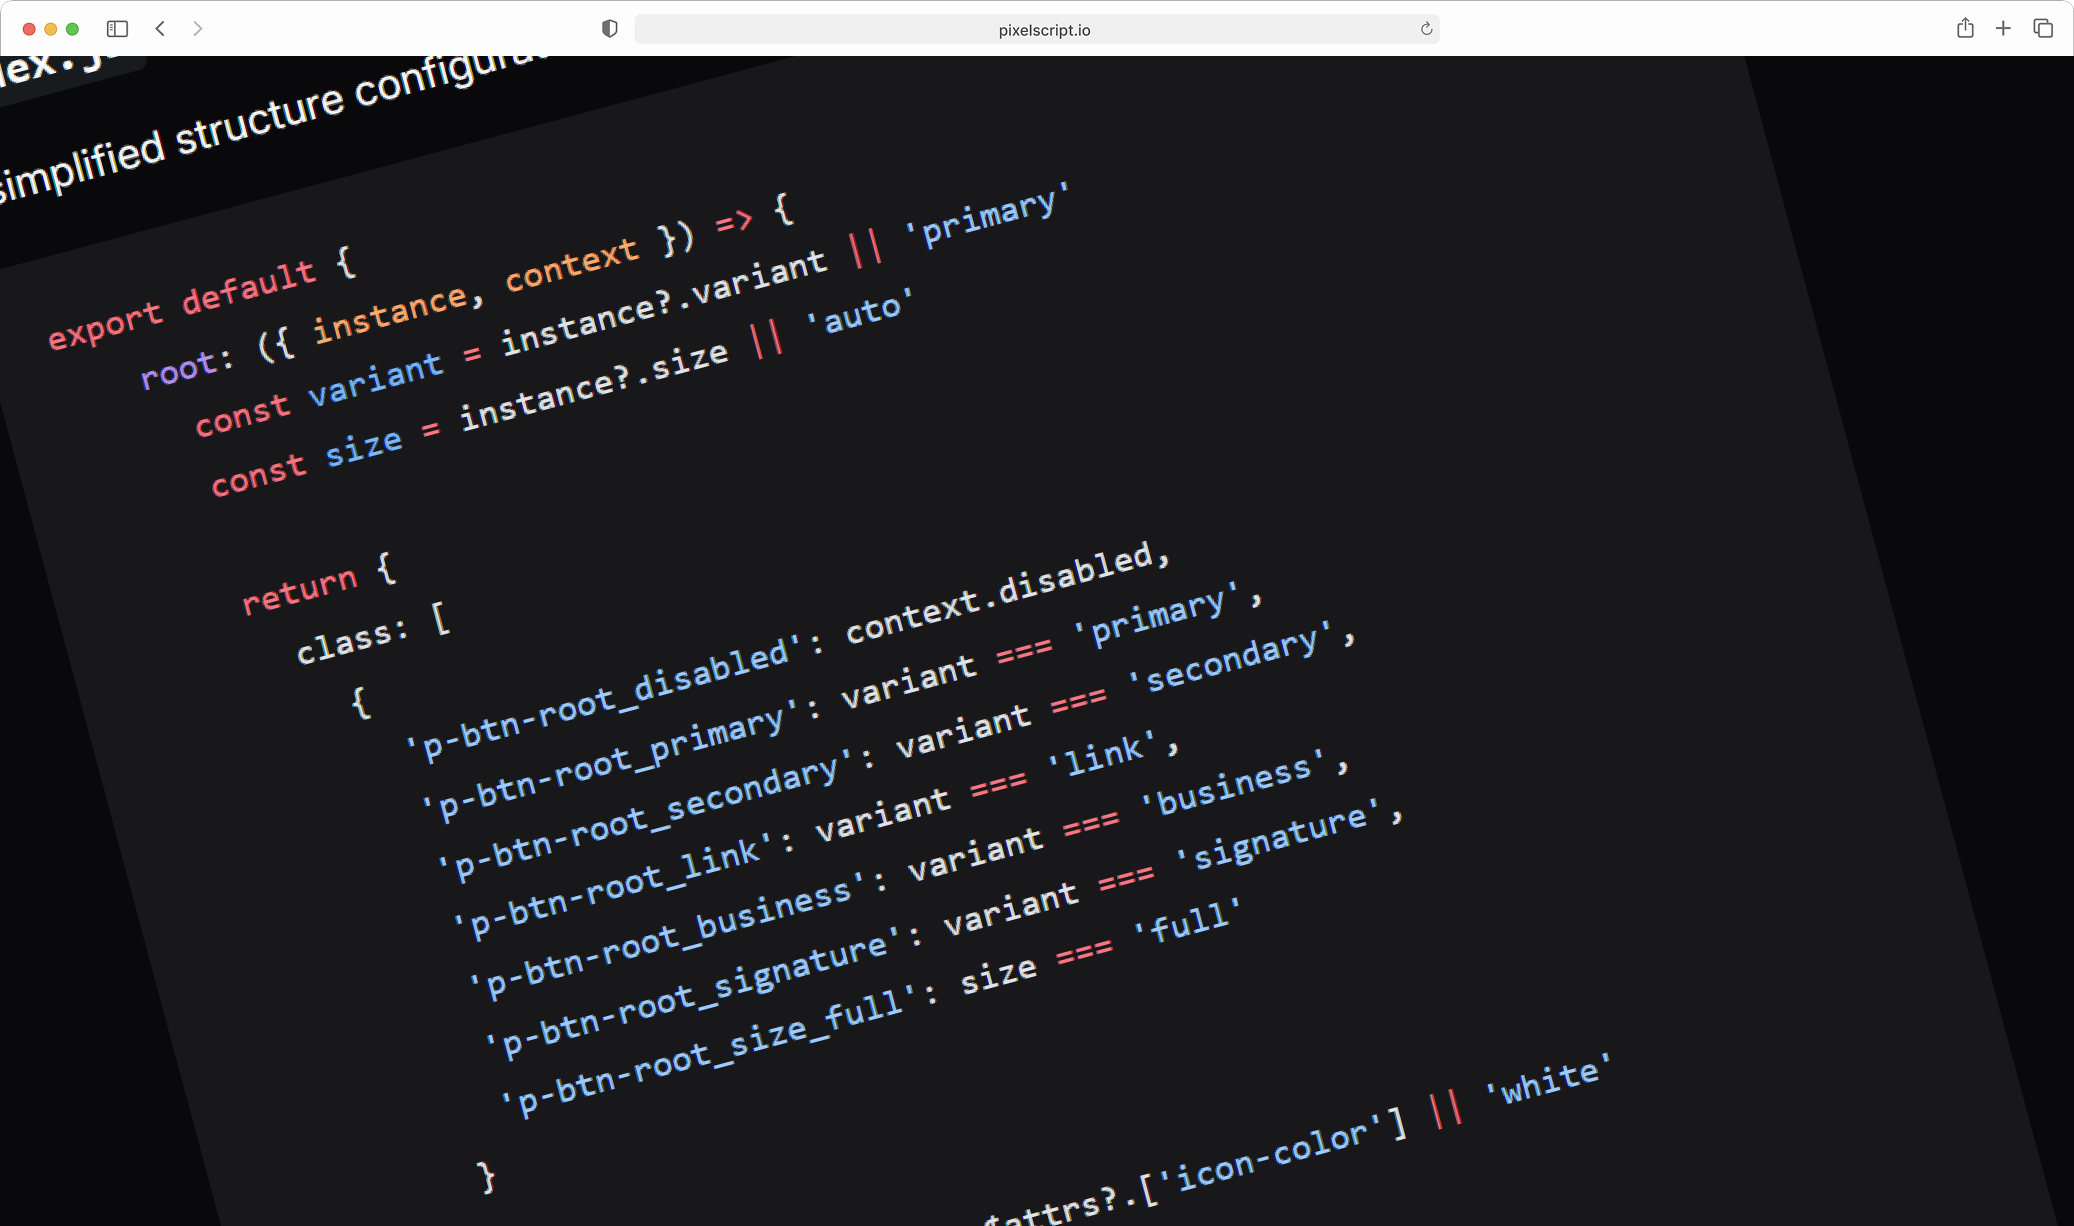Click the 'auto' string literal
Viewport: 2074px width, 1226px height.
(860, 312)
